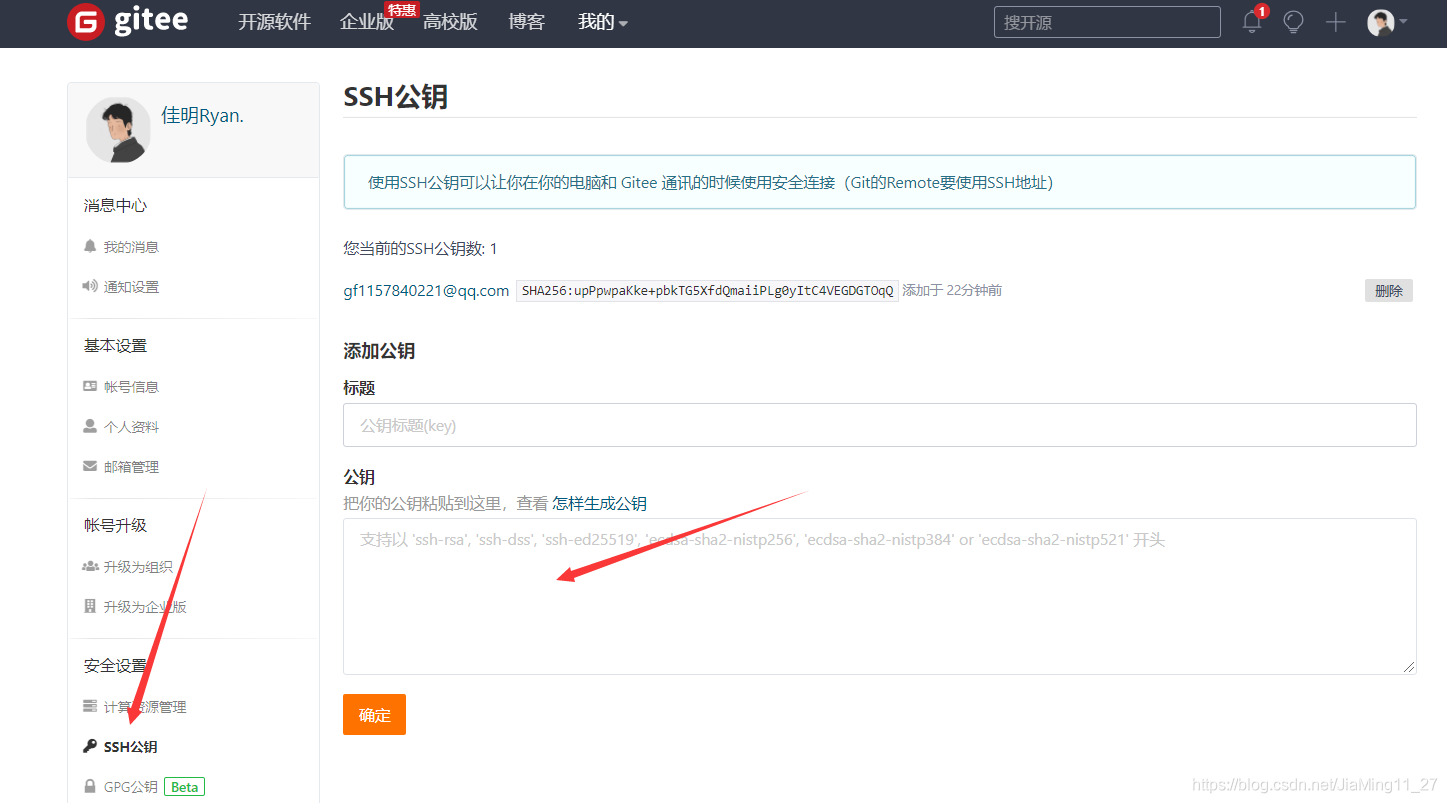Click the key icon beside SSH公钥
The width and height of the screenshot is (1447, 803).
tap(90, 746)
